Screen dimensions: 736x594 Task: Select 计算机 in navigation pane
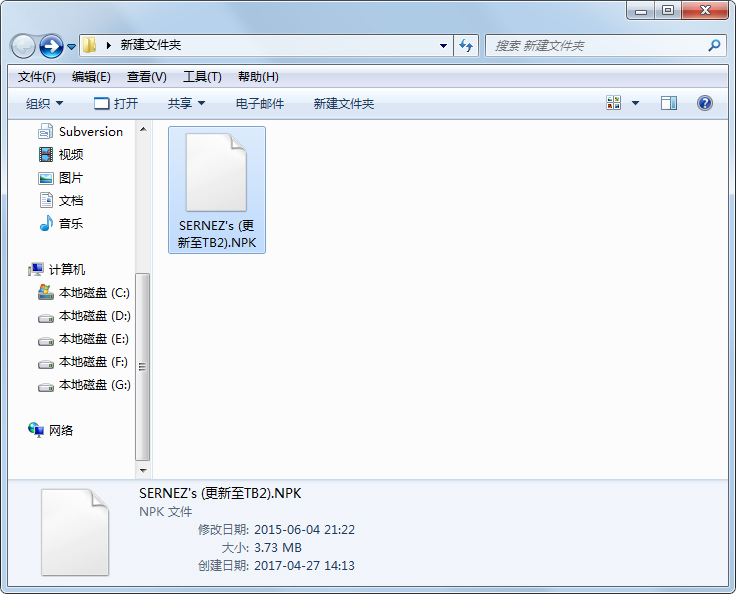coord(56,270)
